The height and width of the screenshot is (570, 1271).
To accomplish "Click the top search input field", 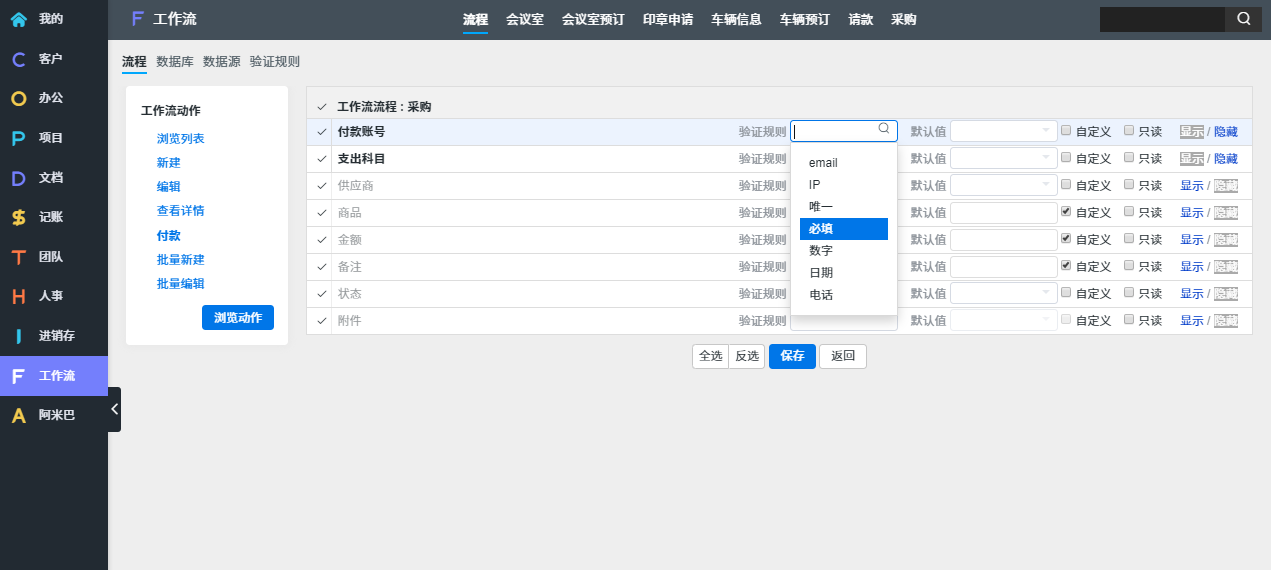I will click(x=1161, y=19).
